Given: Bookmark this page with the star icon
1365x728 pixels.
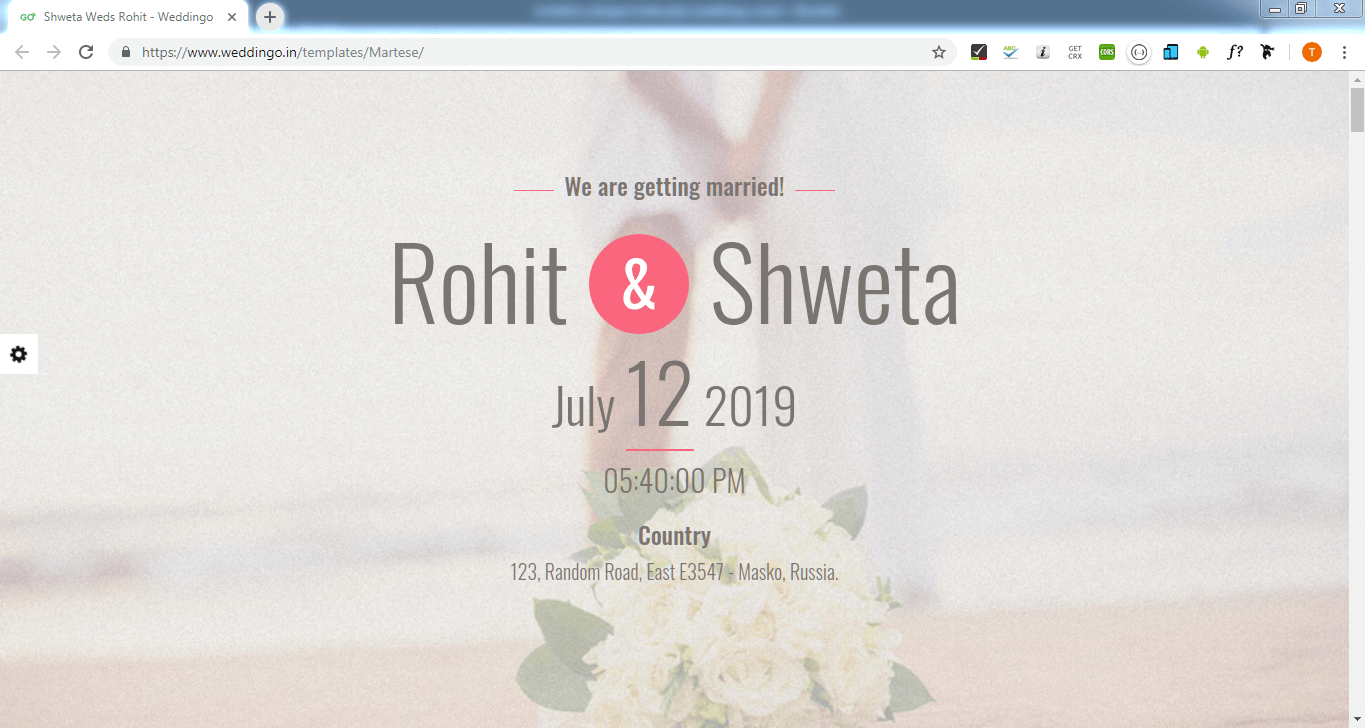Looking at the screenshot, I should coord(938,52).
